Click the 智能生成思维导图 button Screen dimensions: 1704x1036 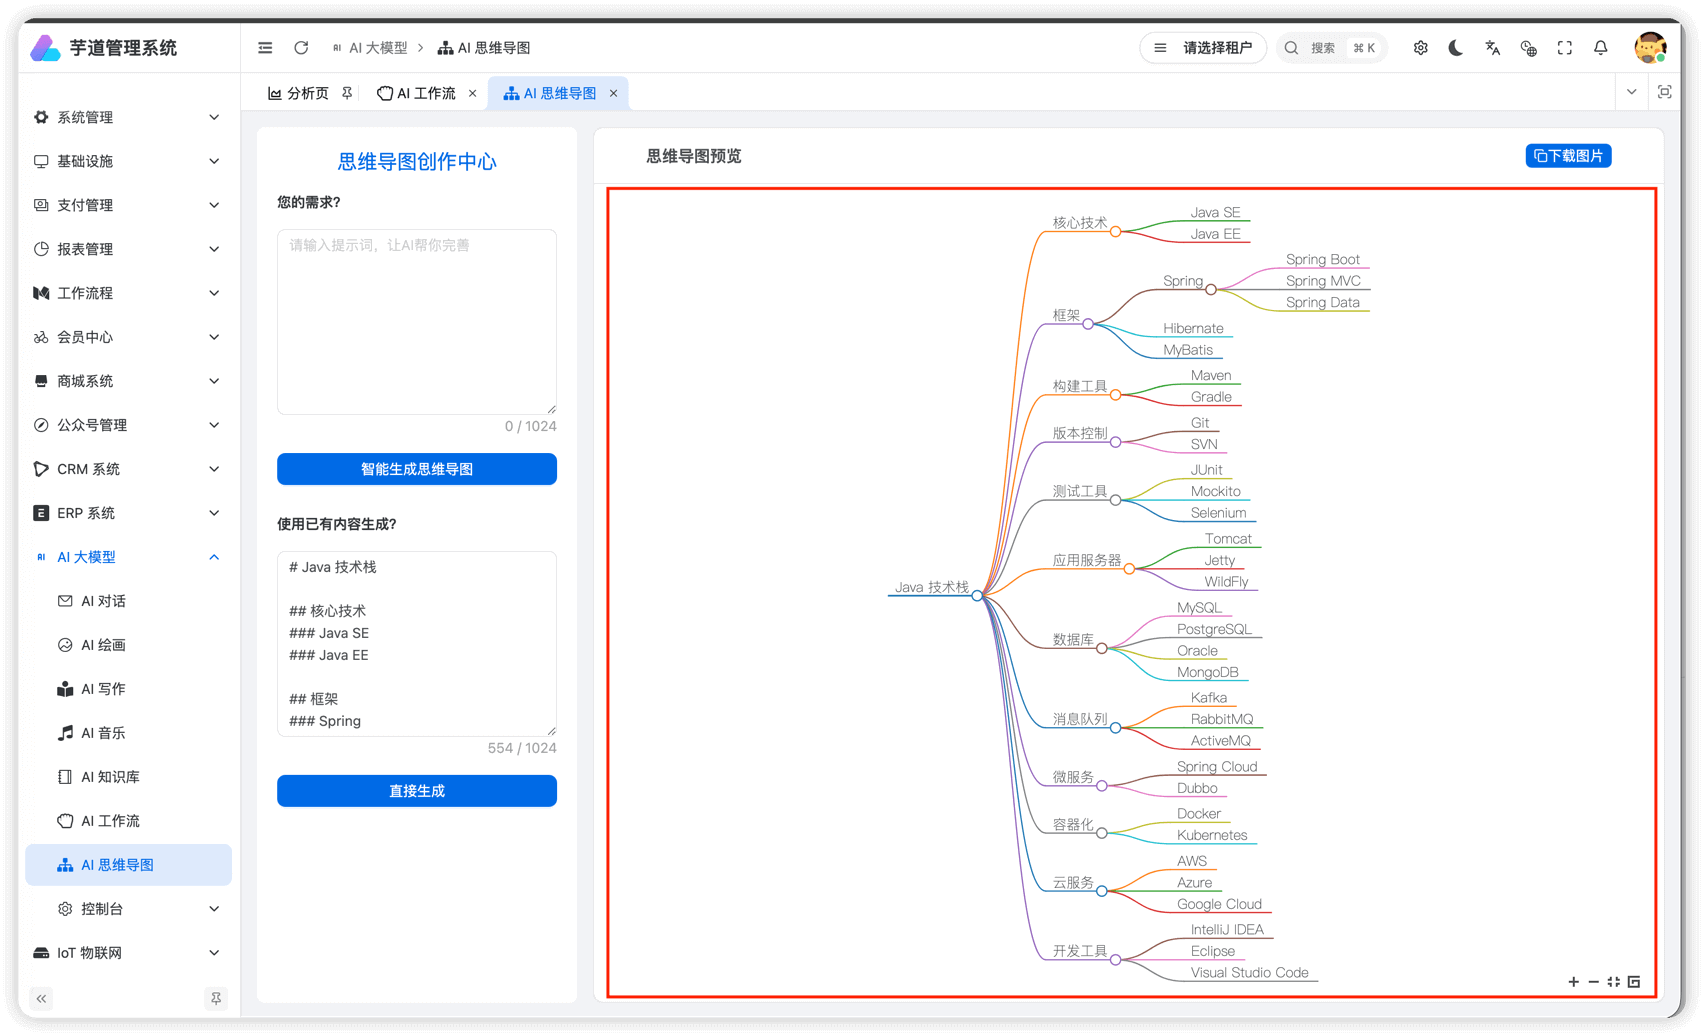[416, 468]
